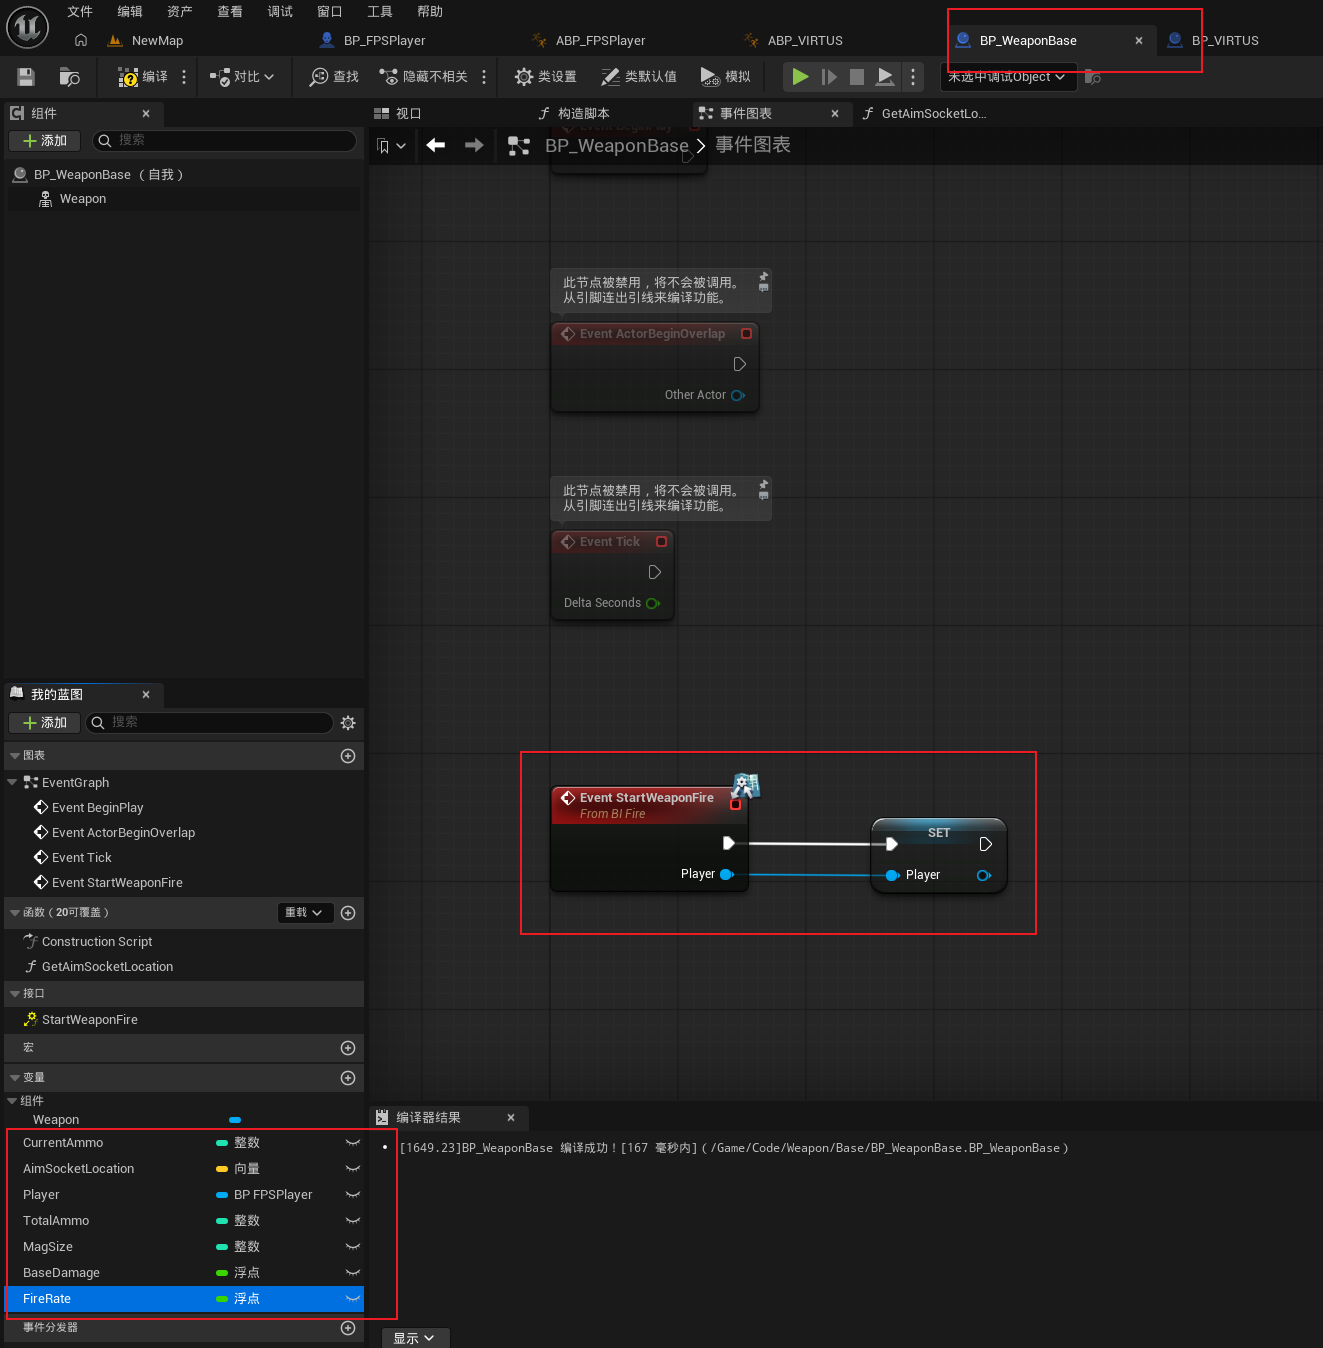The height and width of the screenshot is (1348, 1323).
Task: Open the graph bookmarks dropdown
Action: (x=391, y=146)
